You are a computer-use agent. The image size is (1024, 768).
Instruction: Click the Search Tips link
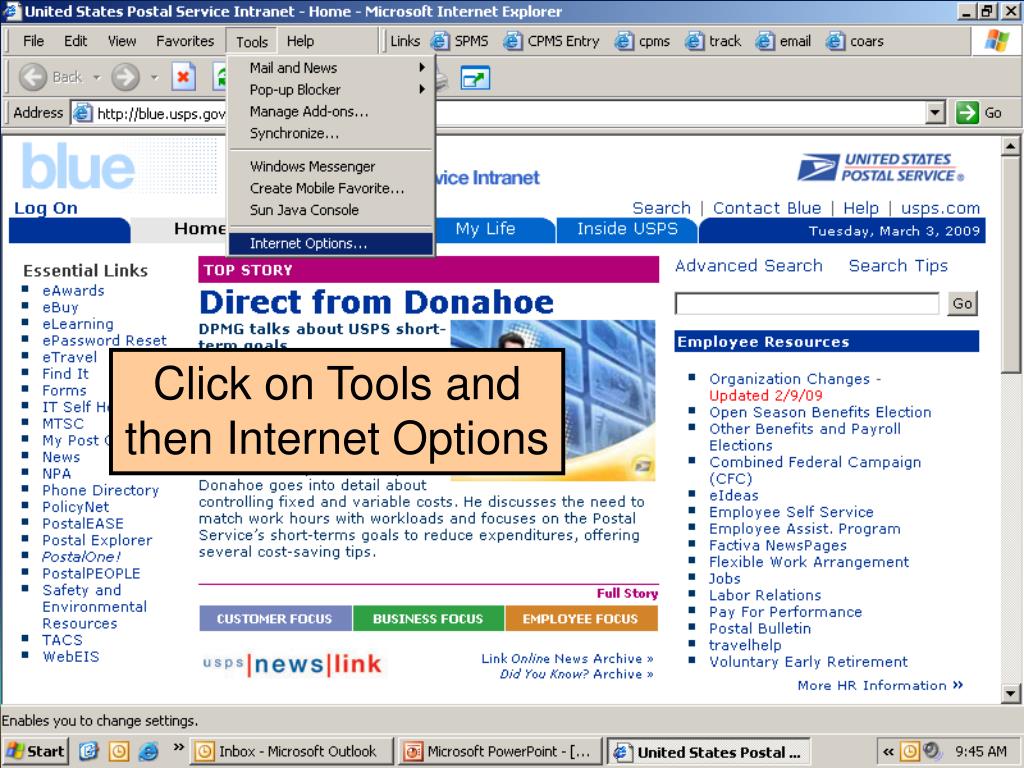898,266
